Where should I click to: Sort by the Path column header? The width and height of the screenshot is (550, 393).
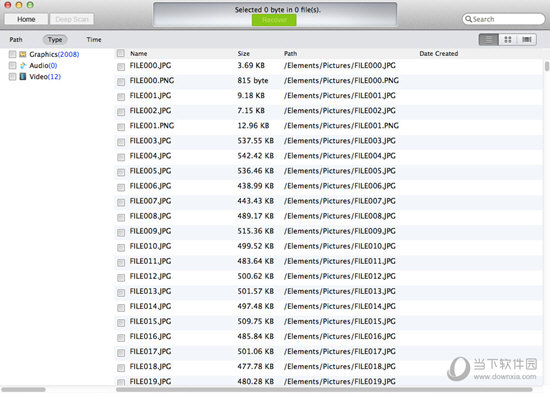(x=290, y=53)
